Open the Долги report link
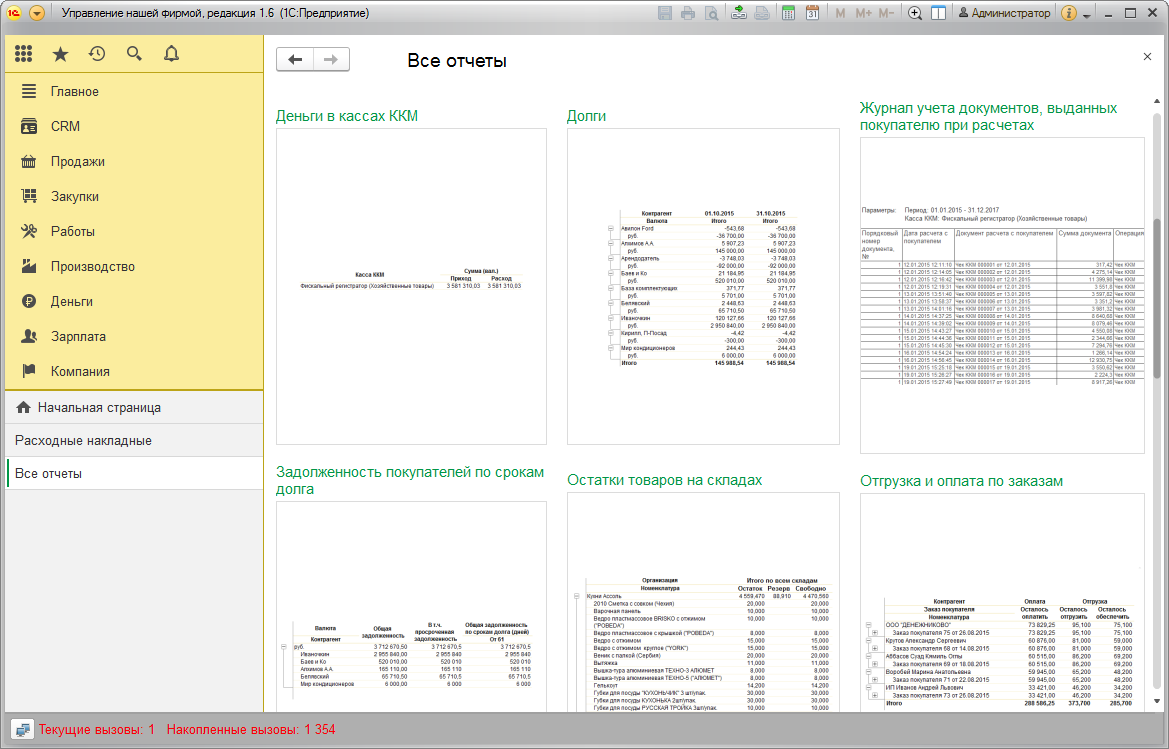The image size is (1169, 749). coord(586,116)
